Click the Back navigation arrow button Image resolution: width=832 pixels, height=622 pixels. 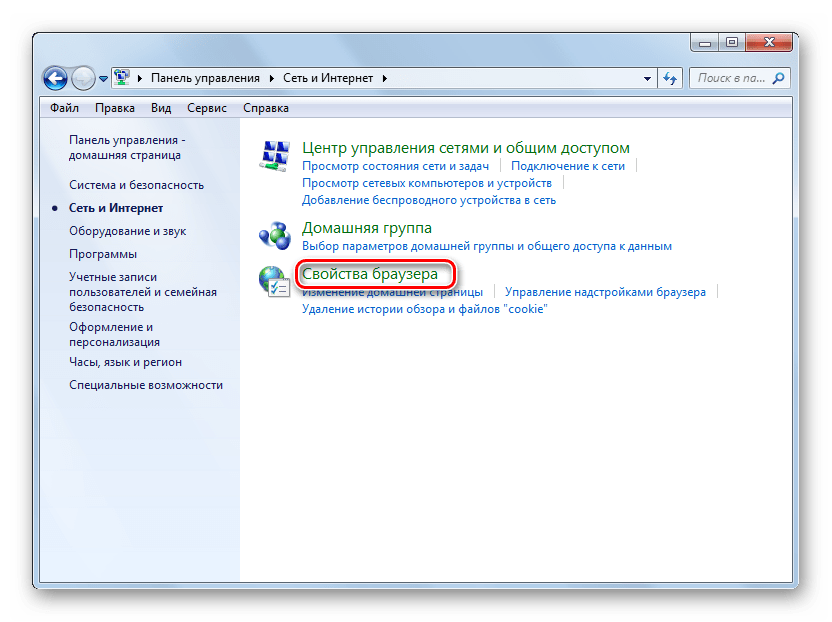(56, 77)
